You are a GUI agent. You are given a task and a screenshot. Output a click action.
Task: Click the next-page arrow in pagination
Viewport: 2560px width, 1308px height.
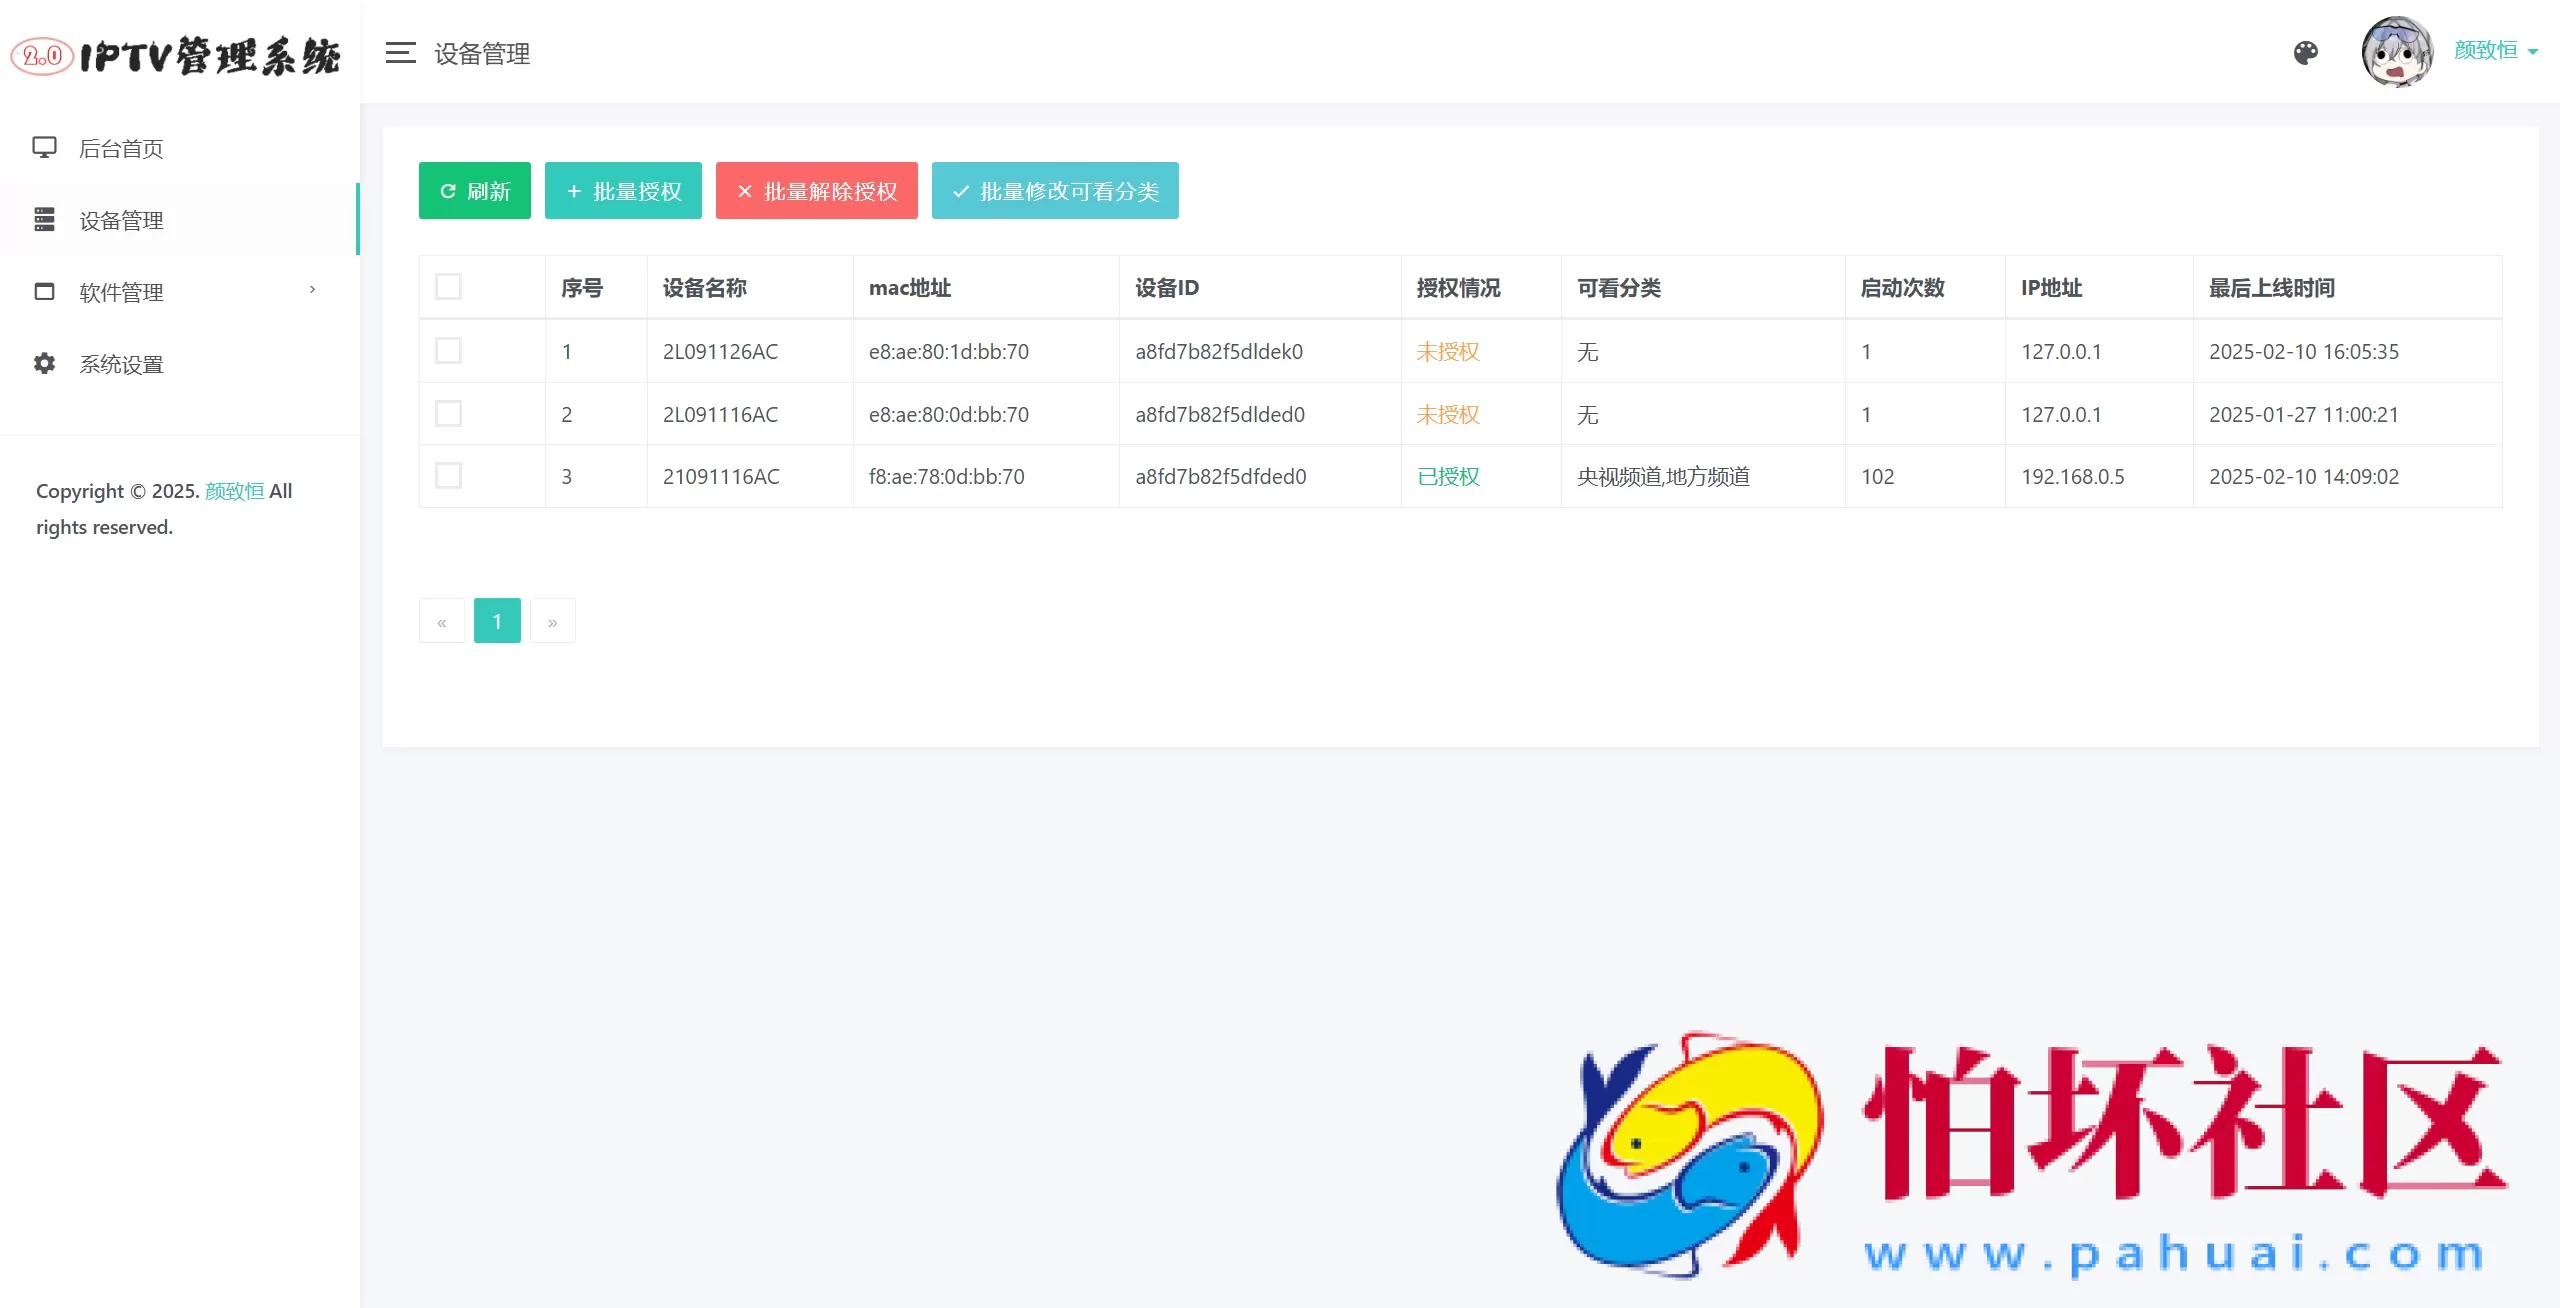click(553, 620)
